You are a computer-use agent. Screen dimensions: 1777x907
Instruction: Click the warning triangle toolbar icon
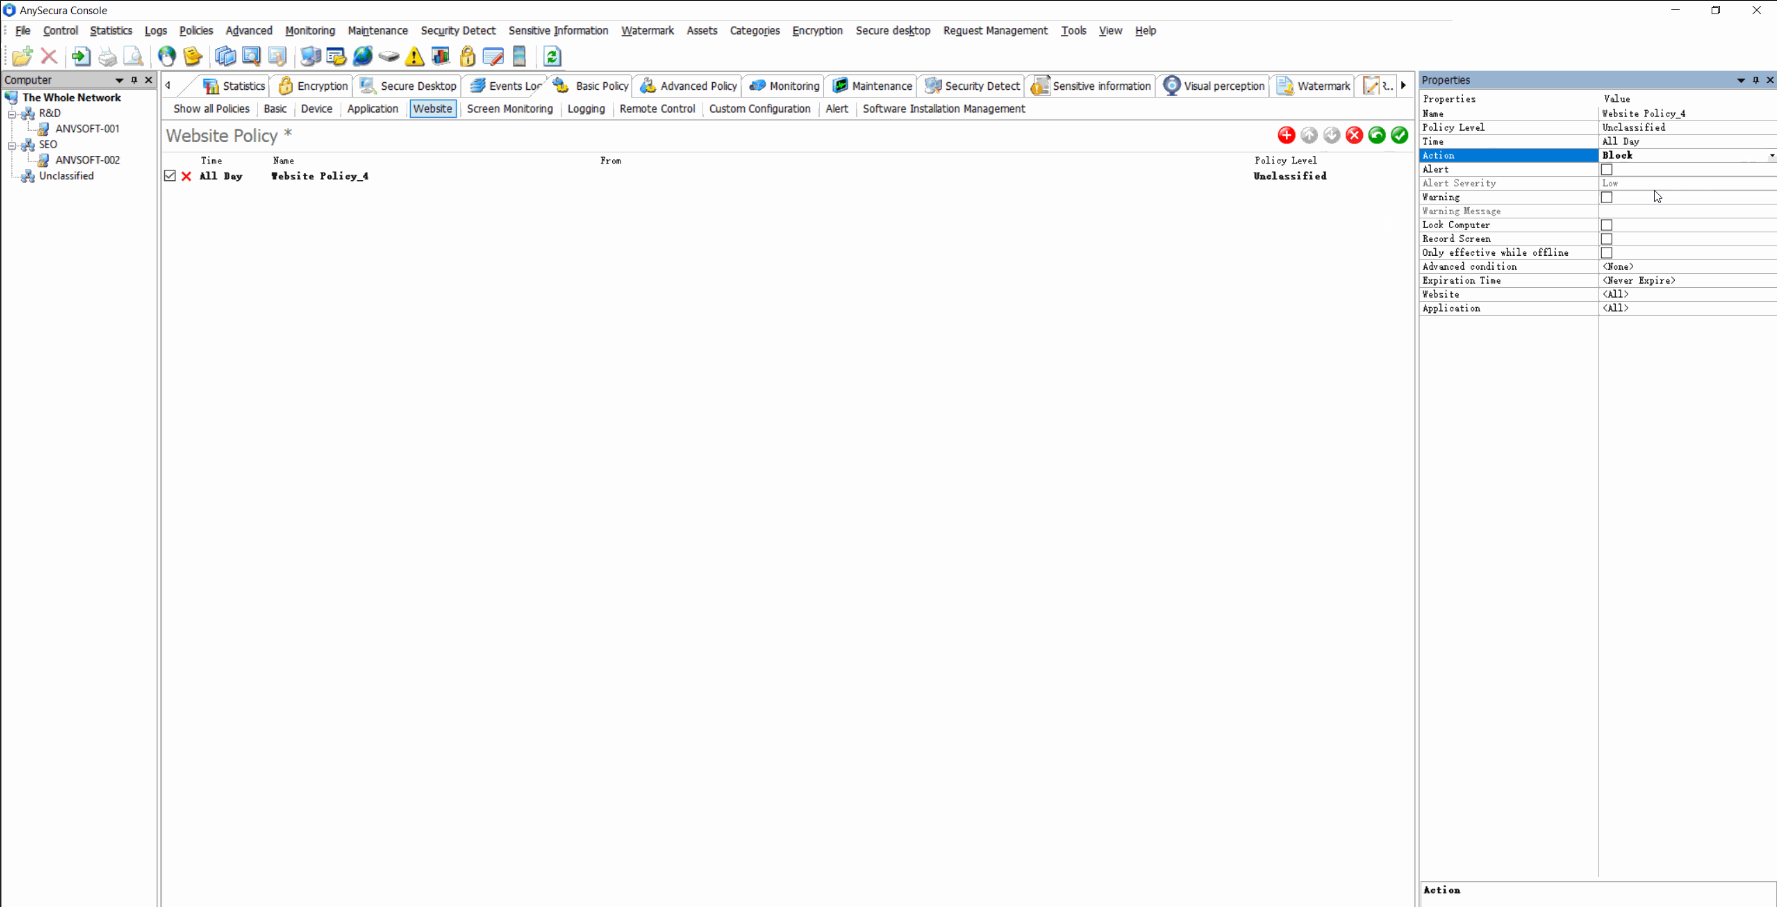pos(414,57)
